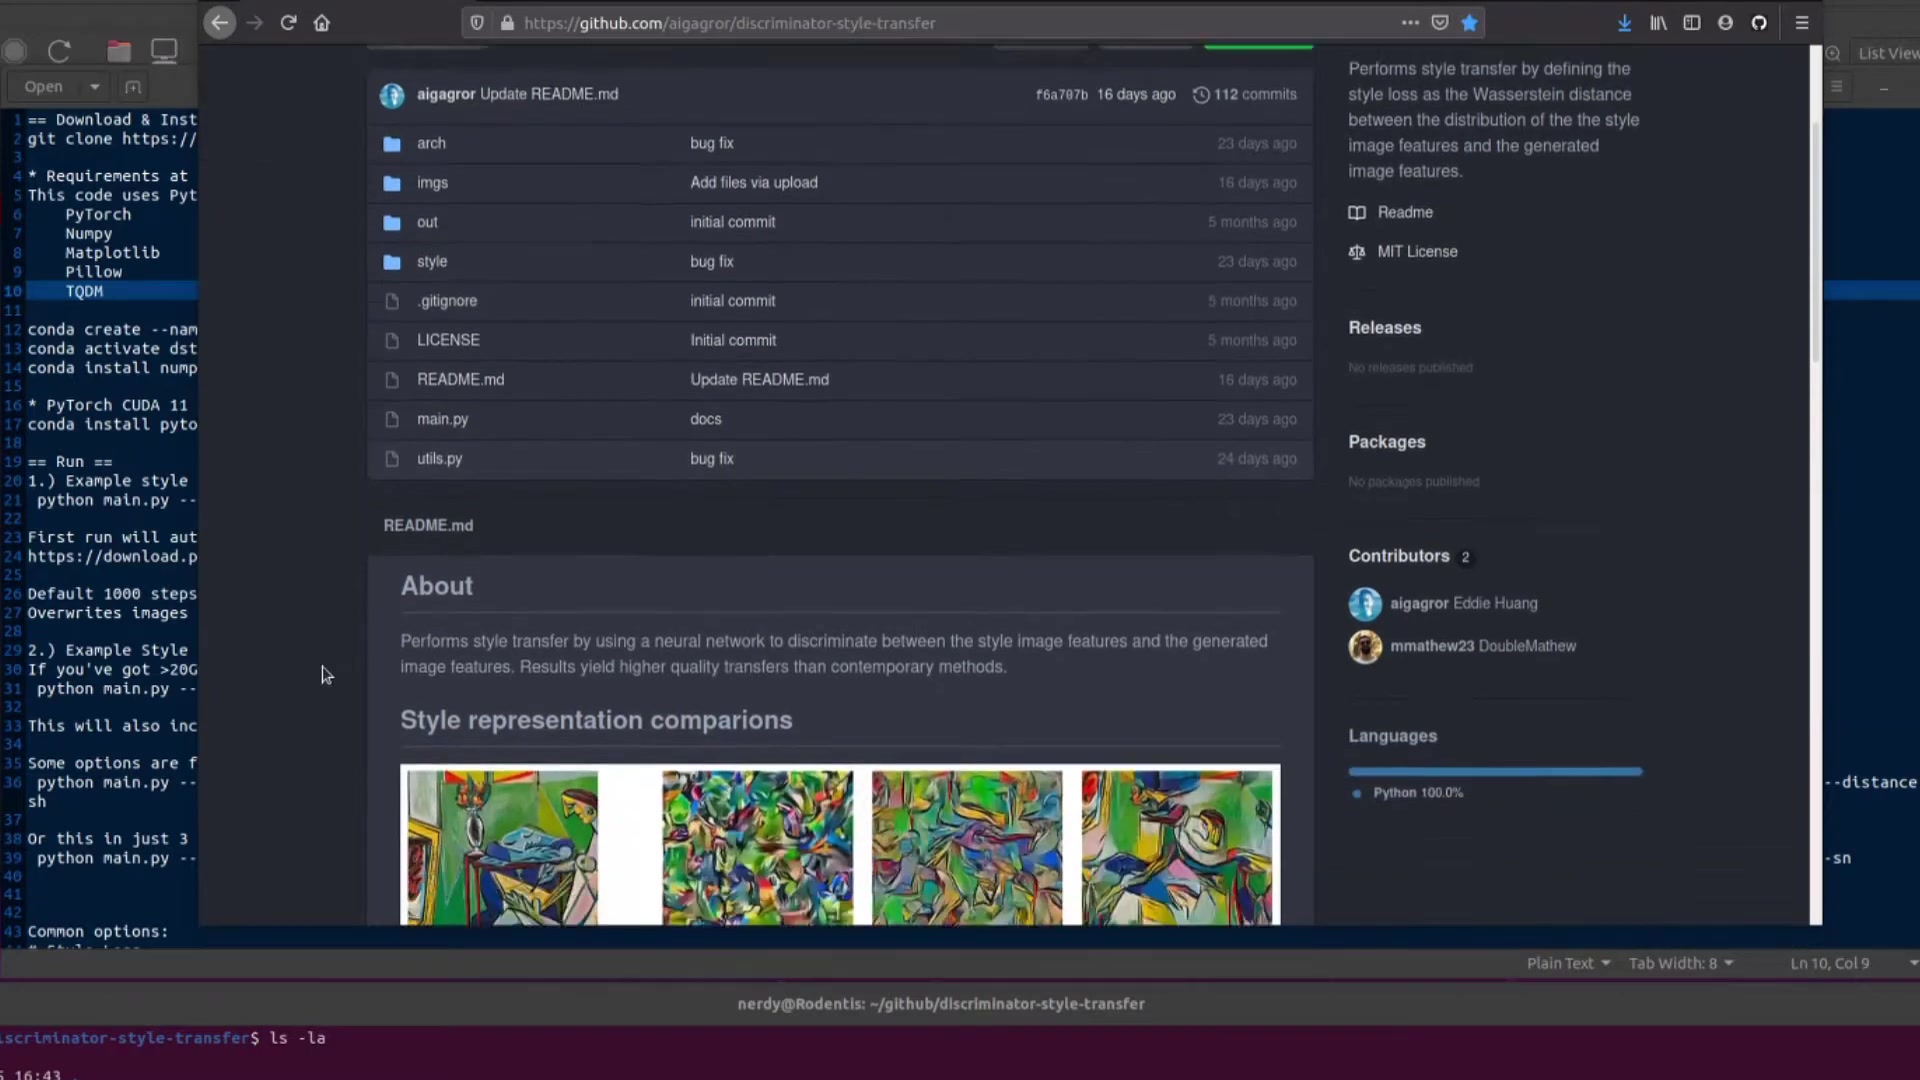The width and height of the screenshot is (1920, 1080).
Task: Click List View button in background window
Action: click(1887, 53)
